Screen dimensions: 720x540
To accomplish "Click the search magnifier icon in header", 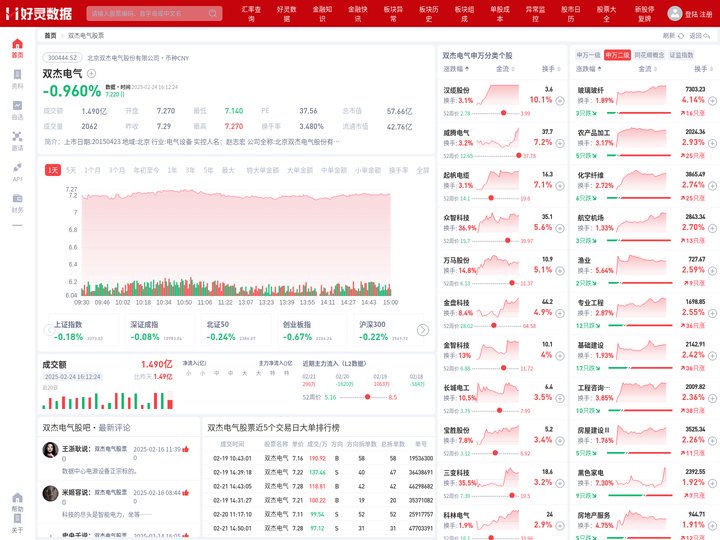I will 213,13.
